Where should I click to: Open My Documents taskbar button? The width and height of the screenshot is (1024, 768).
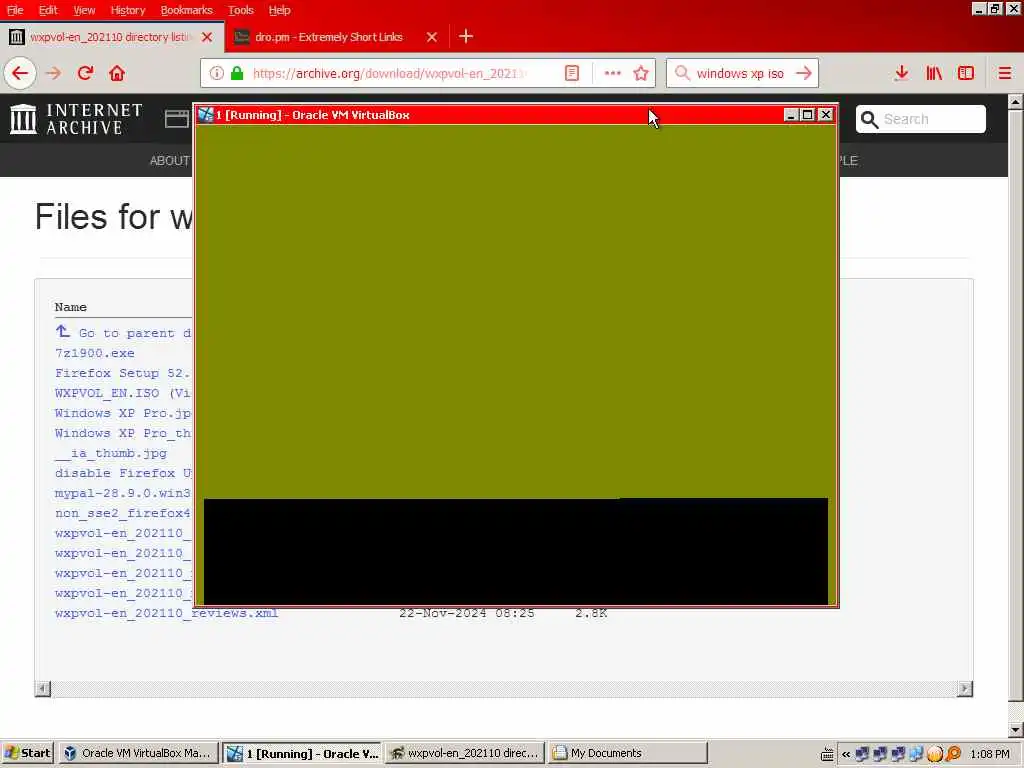click(628, 753)
